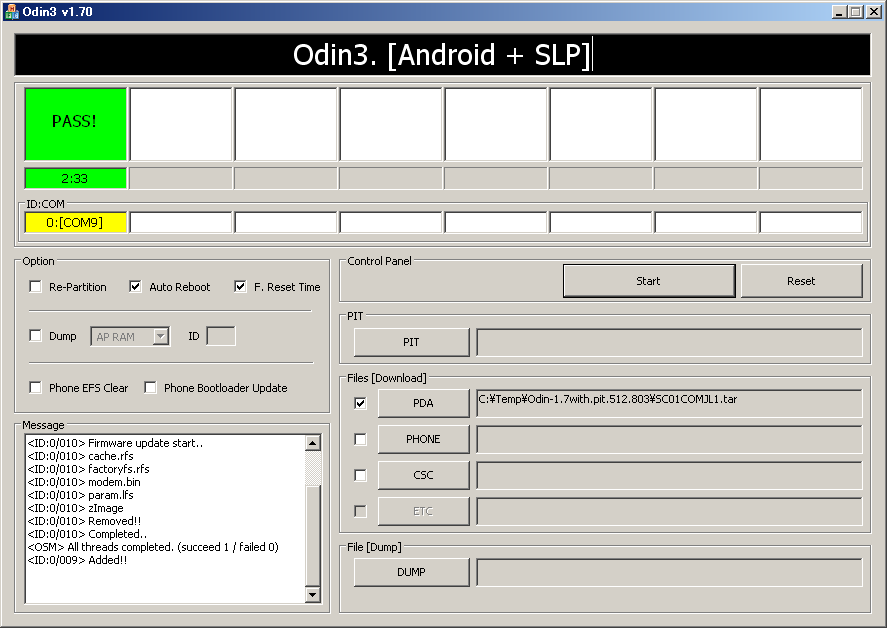Browse for a PDA firmware file
The height and width of the screenshot is (628, 887).
point(423,402)
